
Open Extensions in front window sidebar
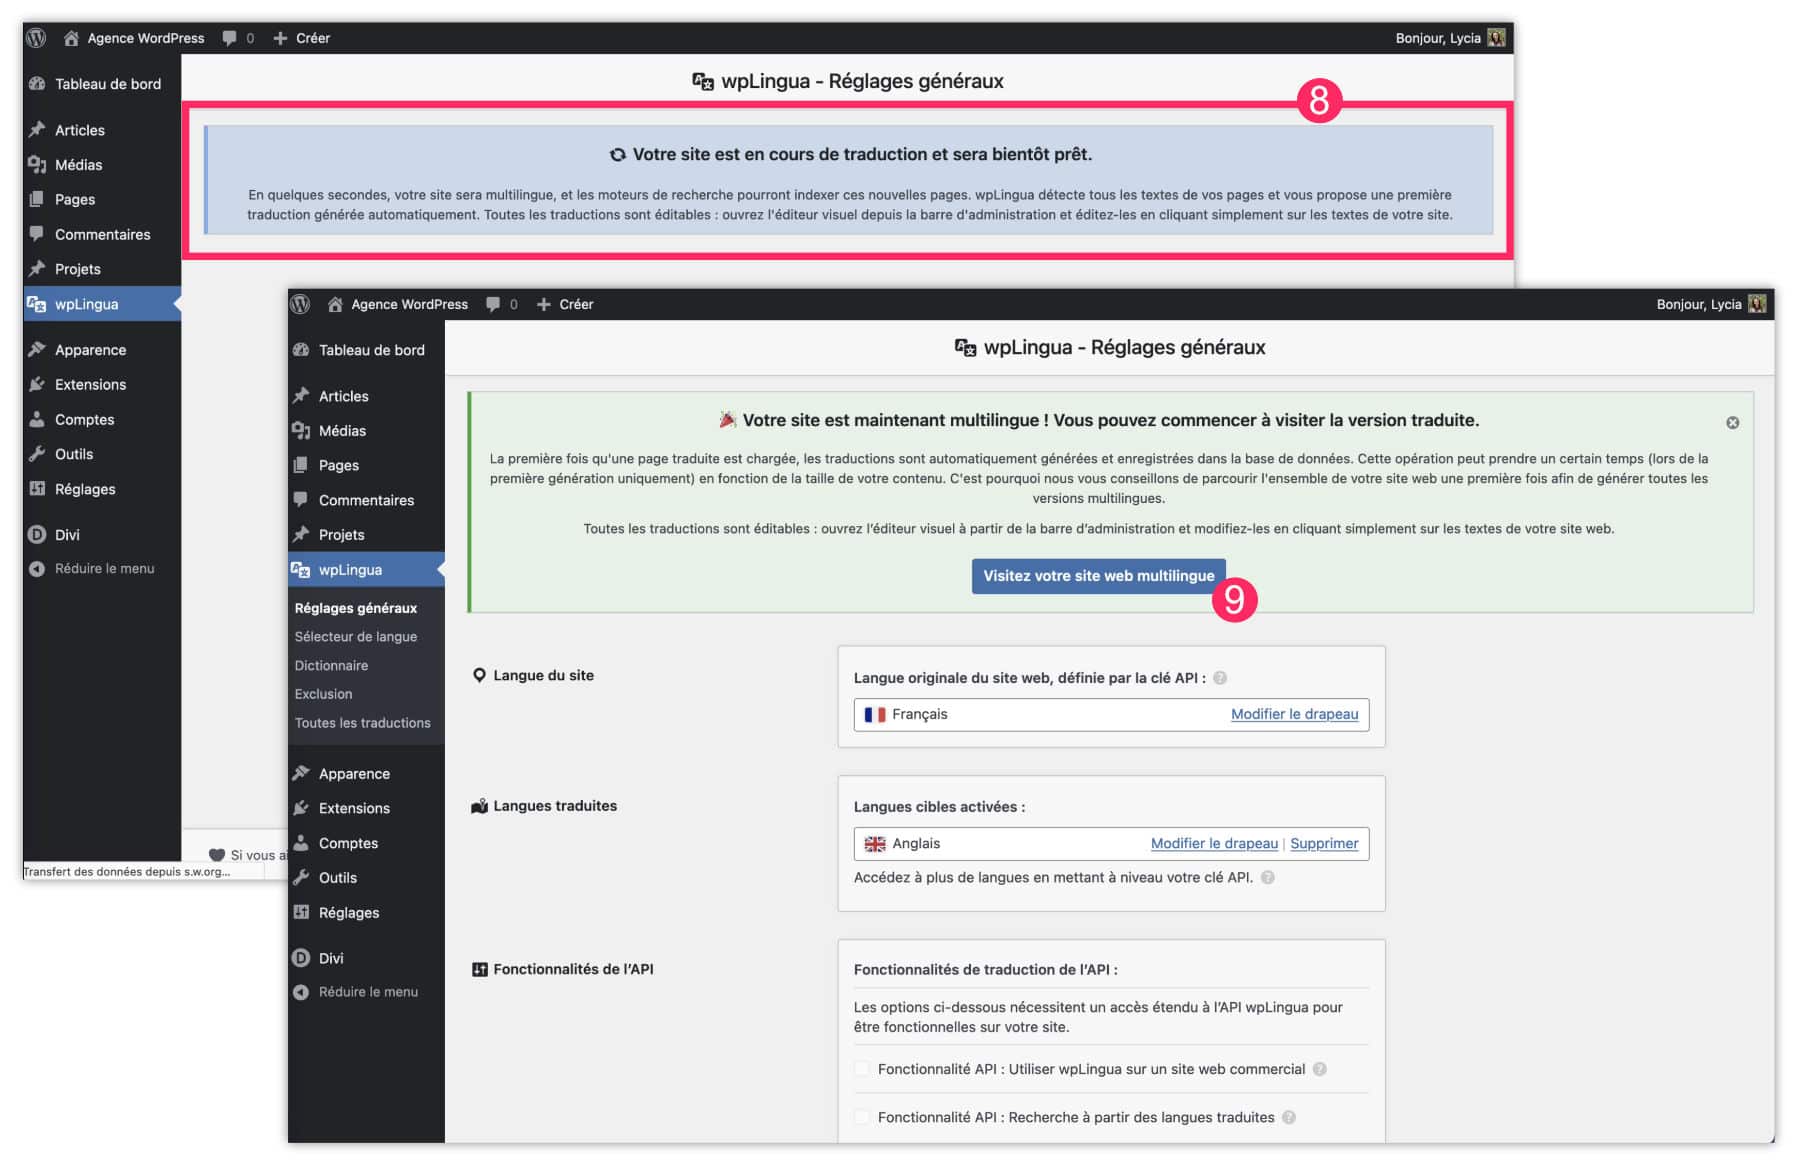(x=366, y=809)
